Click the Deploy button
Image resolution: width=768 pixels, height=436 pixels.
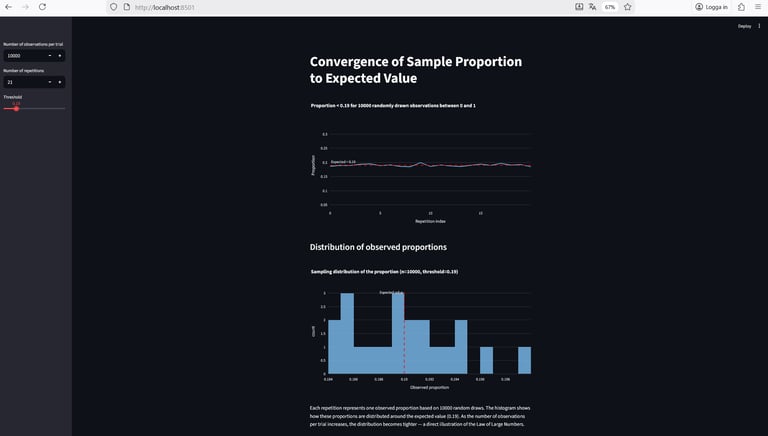click(x=744, y=26)
